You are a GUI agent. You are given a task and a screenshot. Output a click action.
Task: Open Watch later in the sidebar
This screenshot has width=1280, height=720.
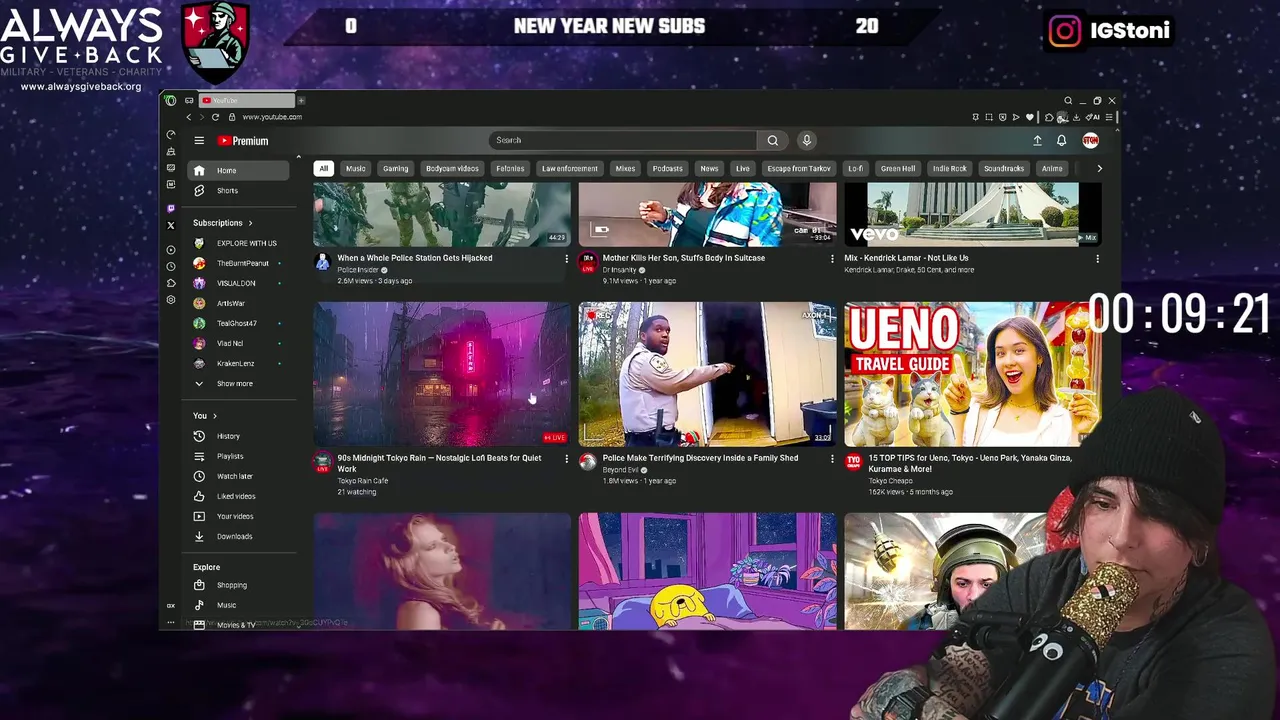(x=238, y=476)
